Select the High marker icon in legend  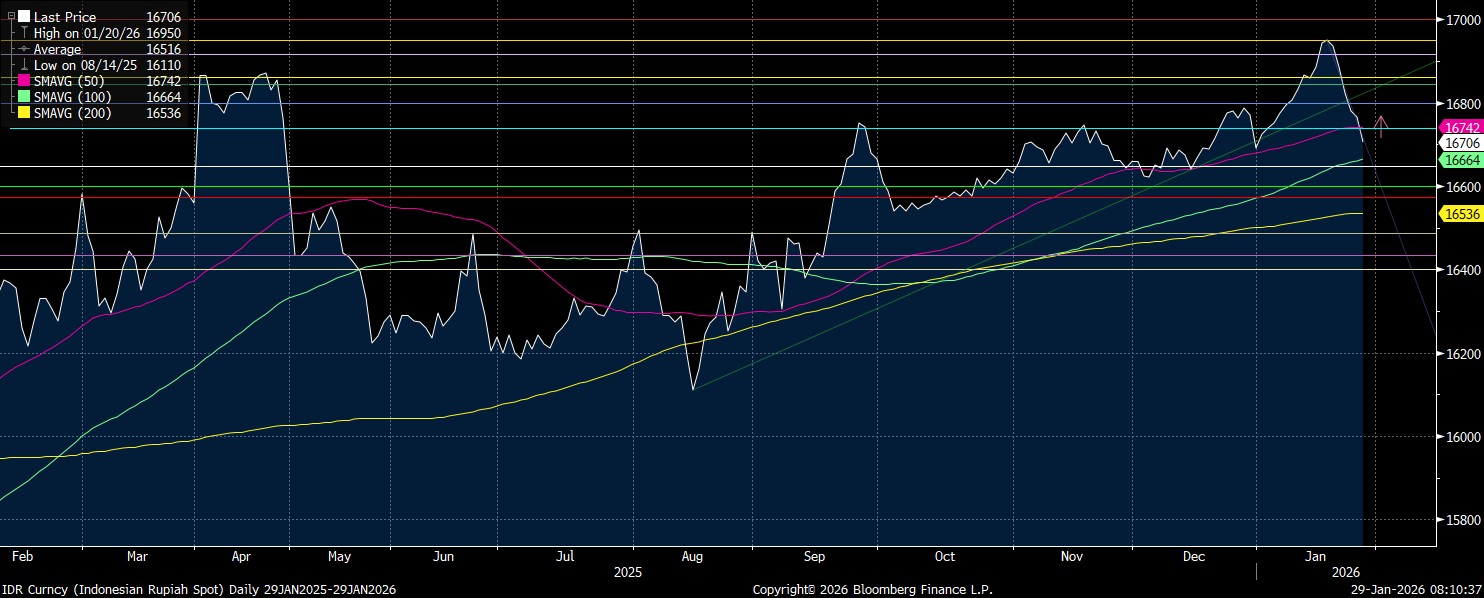[x=24, y=33]
